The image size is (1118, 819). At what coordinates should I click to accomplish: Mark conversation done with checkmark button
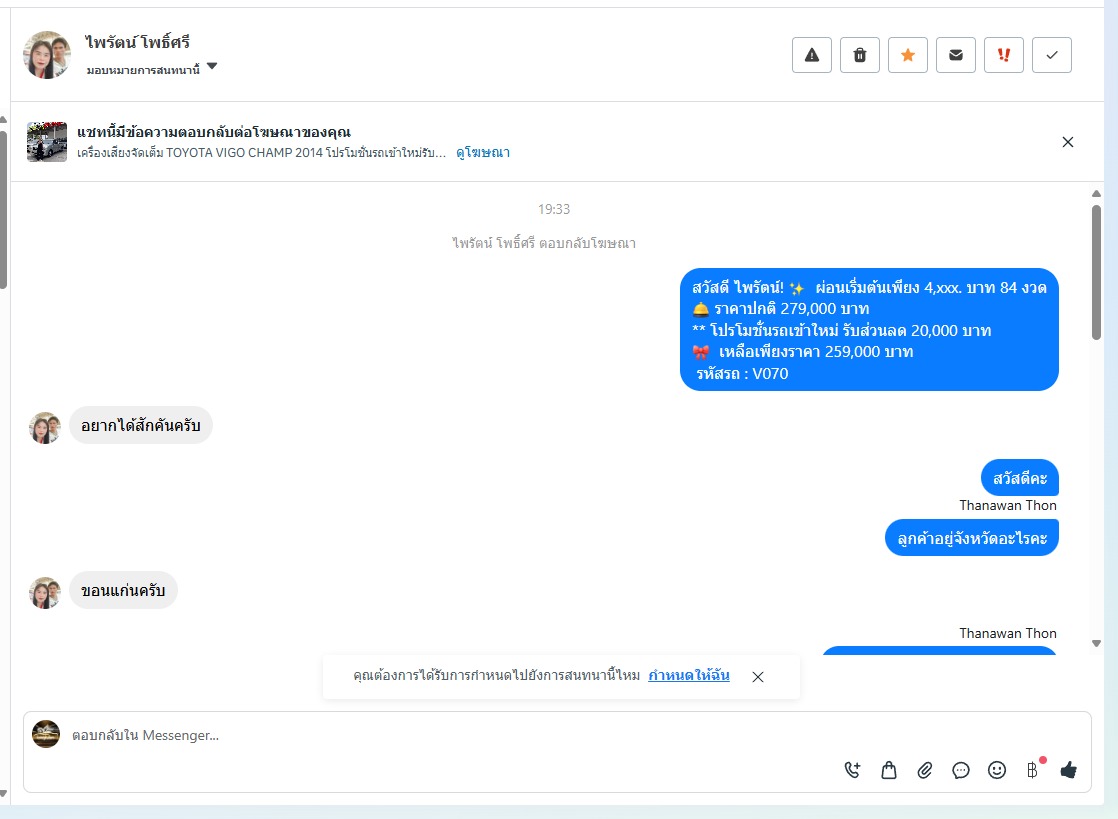click(x=1052, y=55)
